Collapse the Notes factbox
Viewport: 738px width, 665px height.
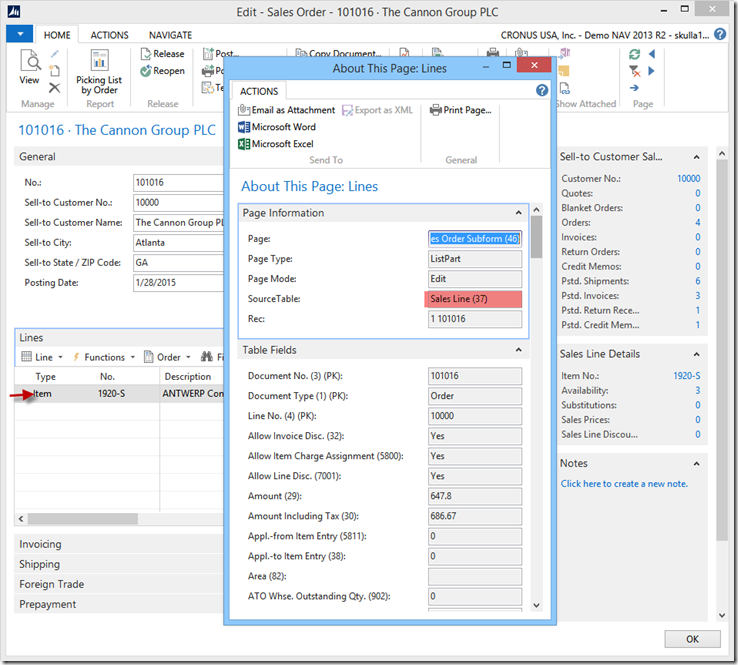697,464
